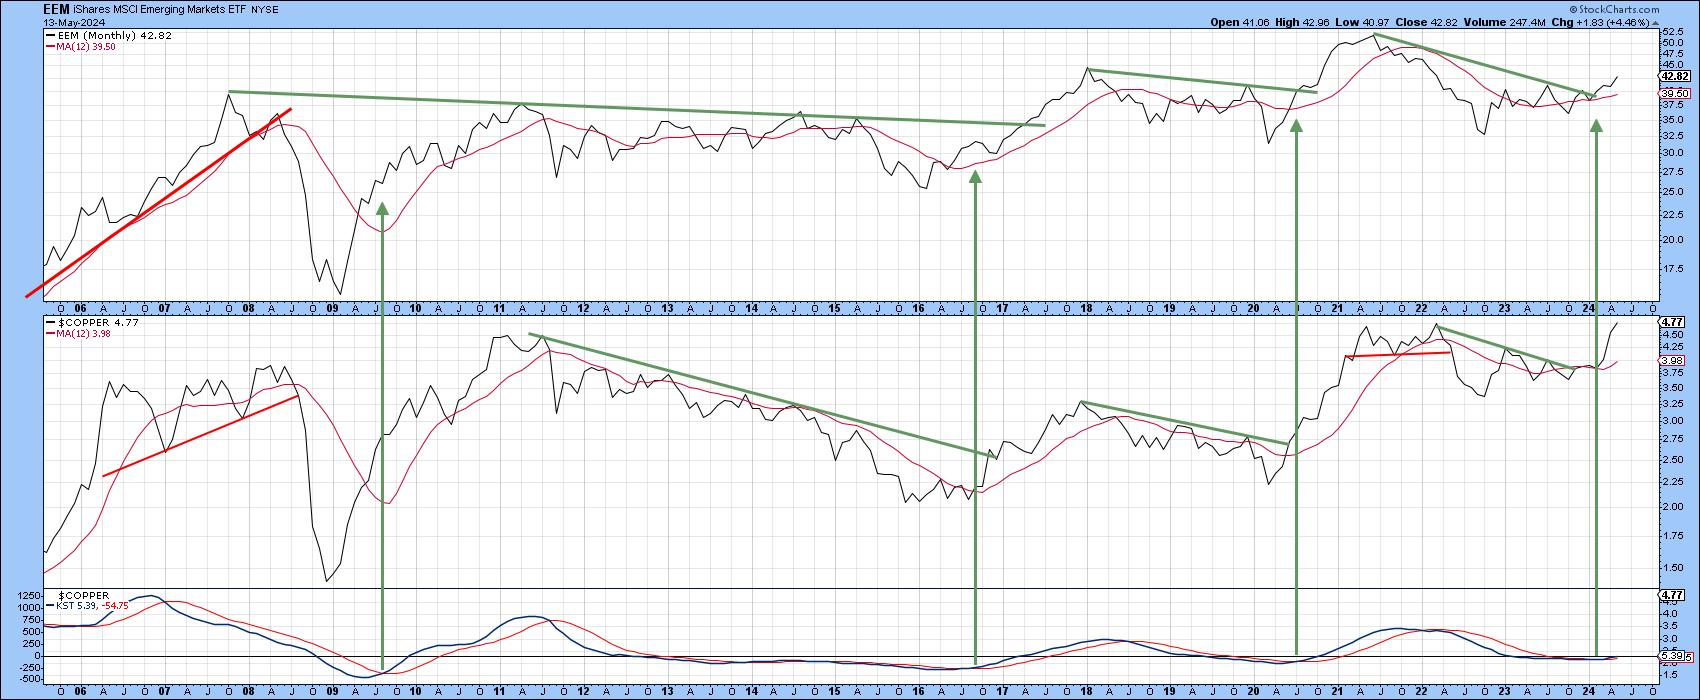Click the 1250 label on KST left axis

point(30,595)
